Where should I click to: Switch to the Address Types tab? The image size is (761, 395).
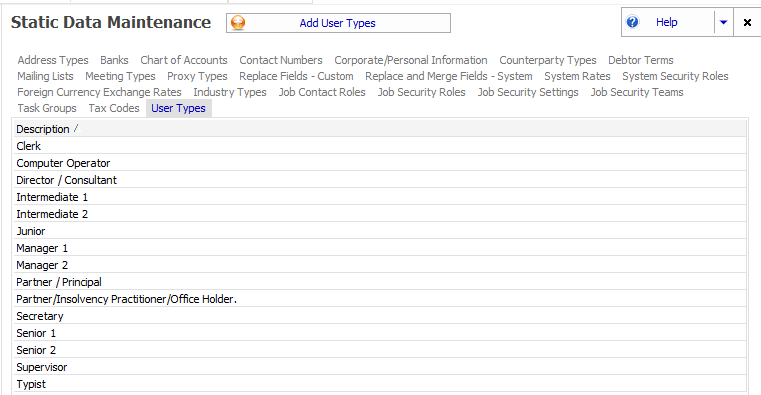[53, 60]
